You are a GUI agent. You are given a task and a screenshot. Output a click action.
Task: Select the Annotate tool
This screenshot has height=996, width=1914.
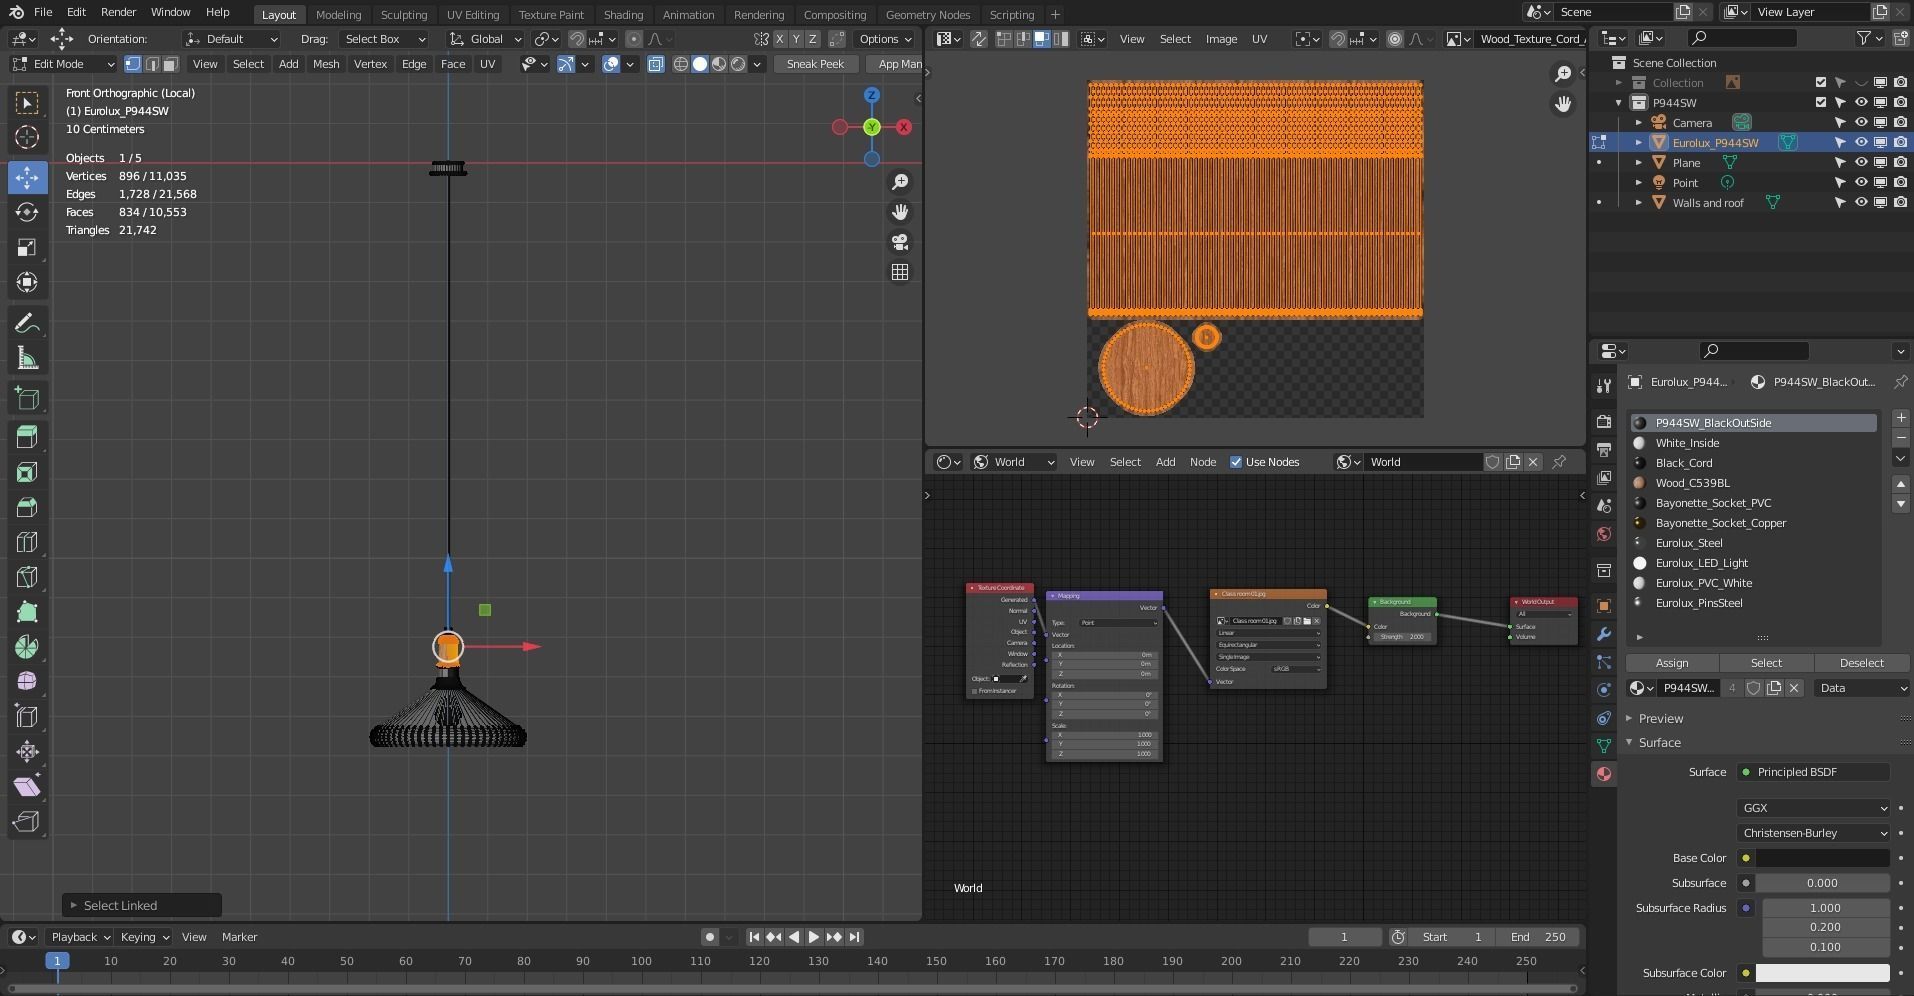(27, 323)
